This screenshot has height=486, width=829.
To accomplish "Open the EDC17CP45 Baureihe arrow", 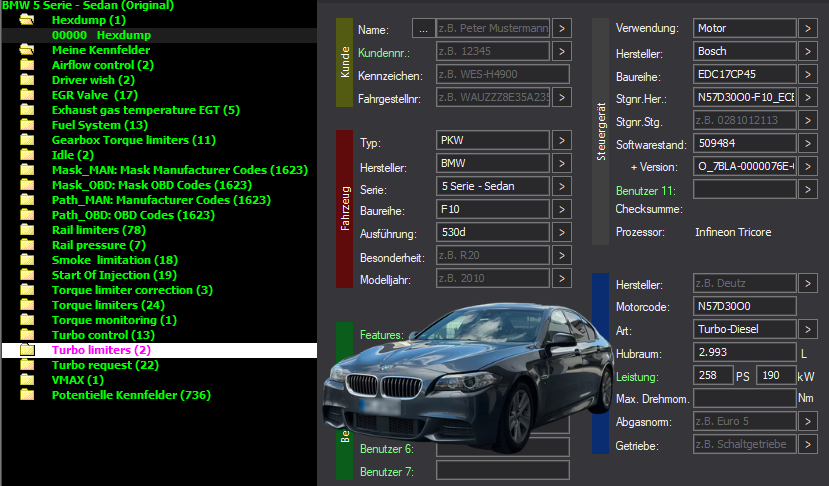I will coord(808,75).
